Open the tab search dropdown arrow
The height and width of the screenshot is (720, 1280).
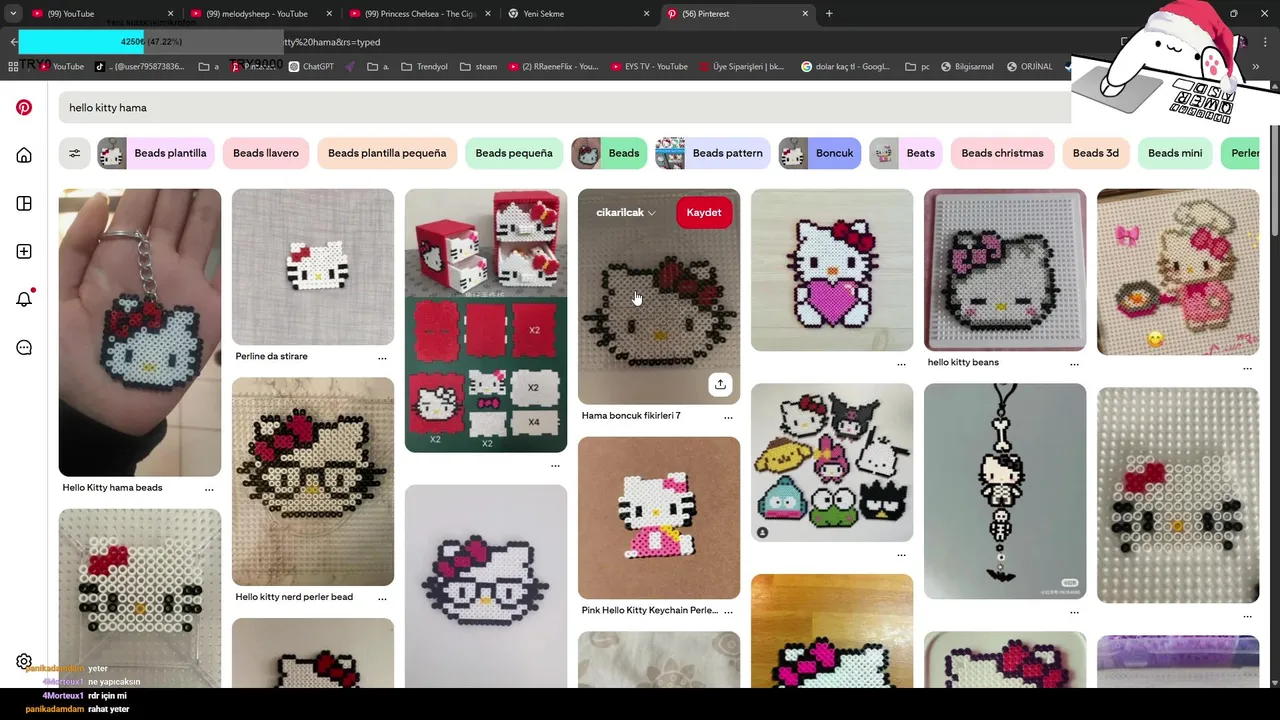click(x=13, y=14)
